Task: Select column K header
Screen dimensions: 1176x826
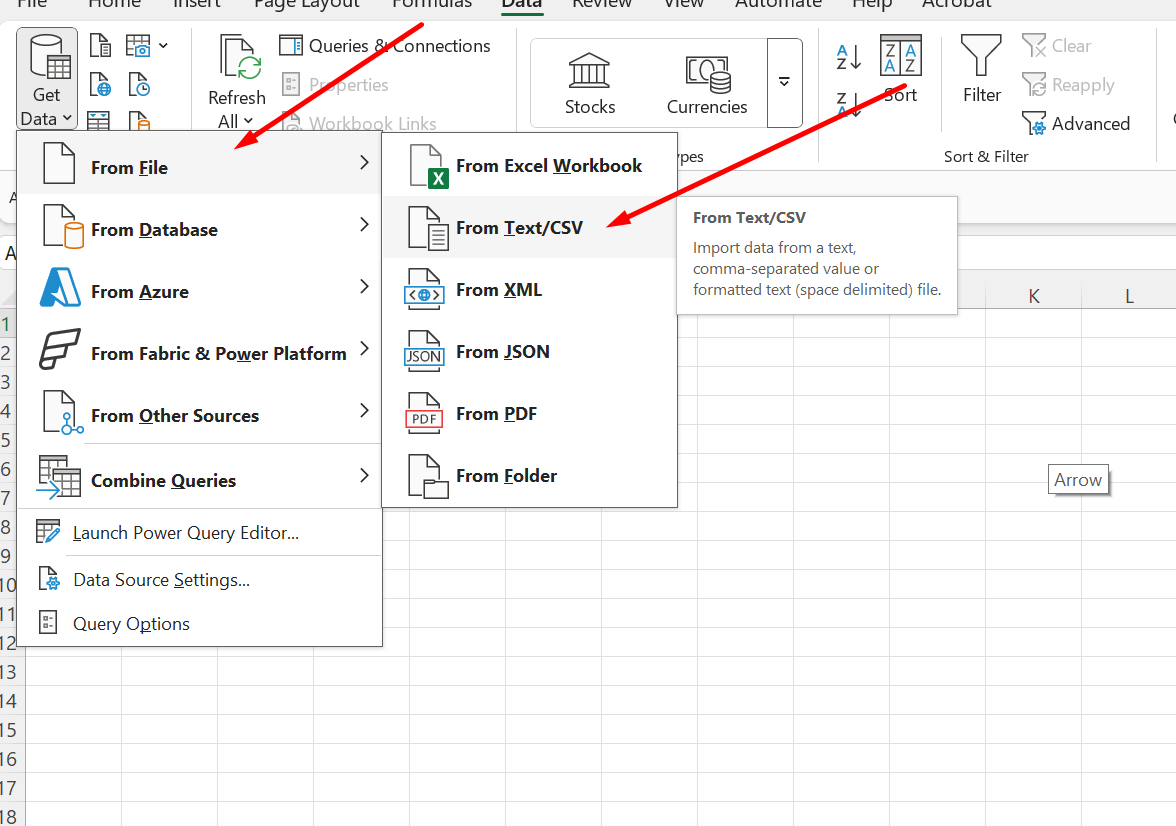Action: click(1034, 296)
